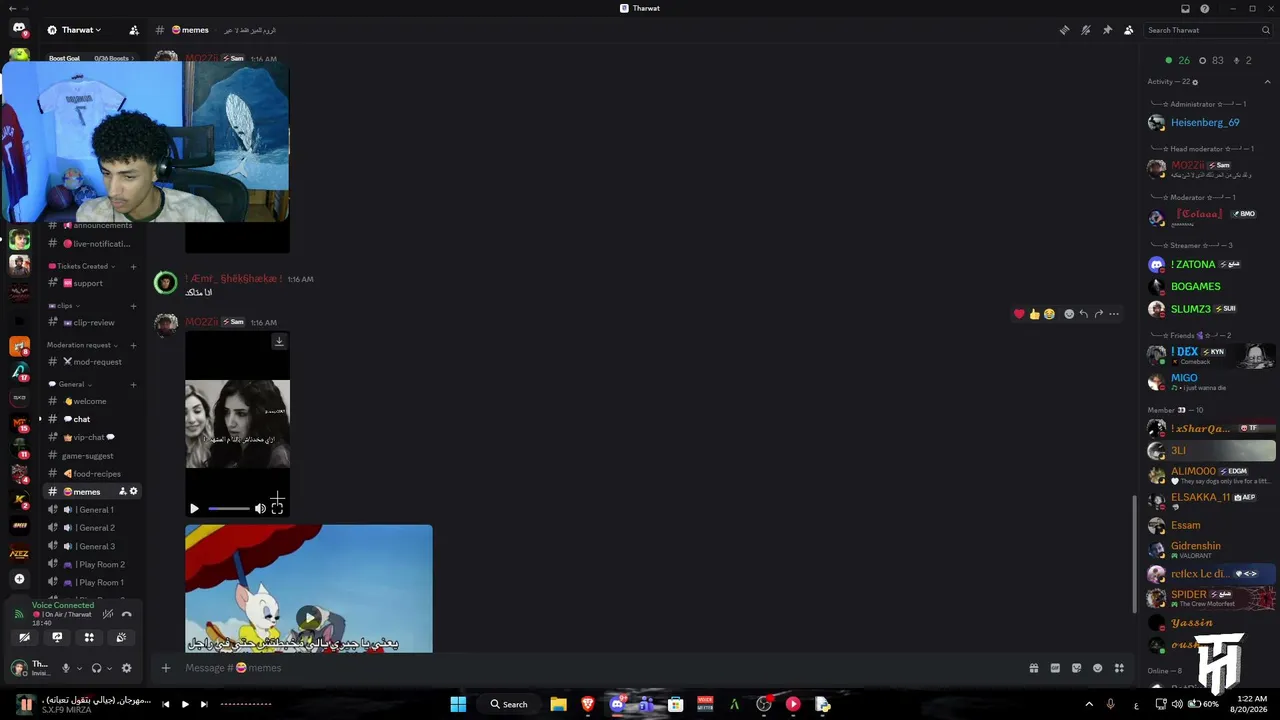Open the Apps launcher in message bar
Image resolution: width=1280 pixels, height=720 pixels.
point(1119,668)
